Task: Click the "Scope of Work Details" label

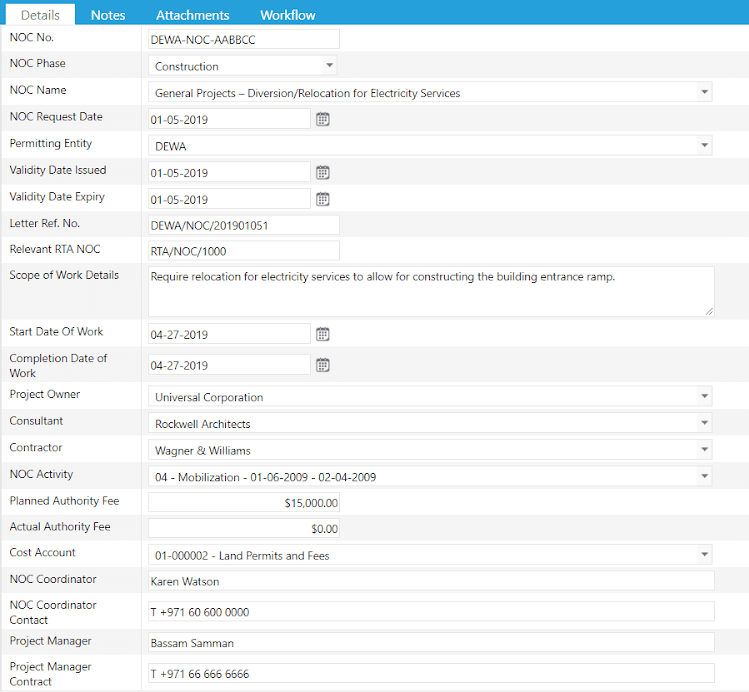Action: (64, 275)
